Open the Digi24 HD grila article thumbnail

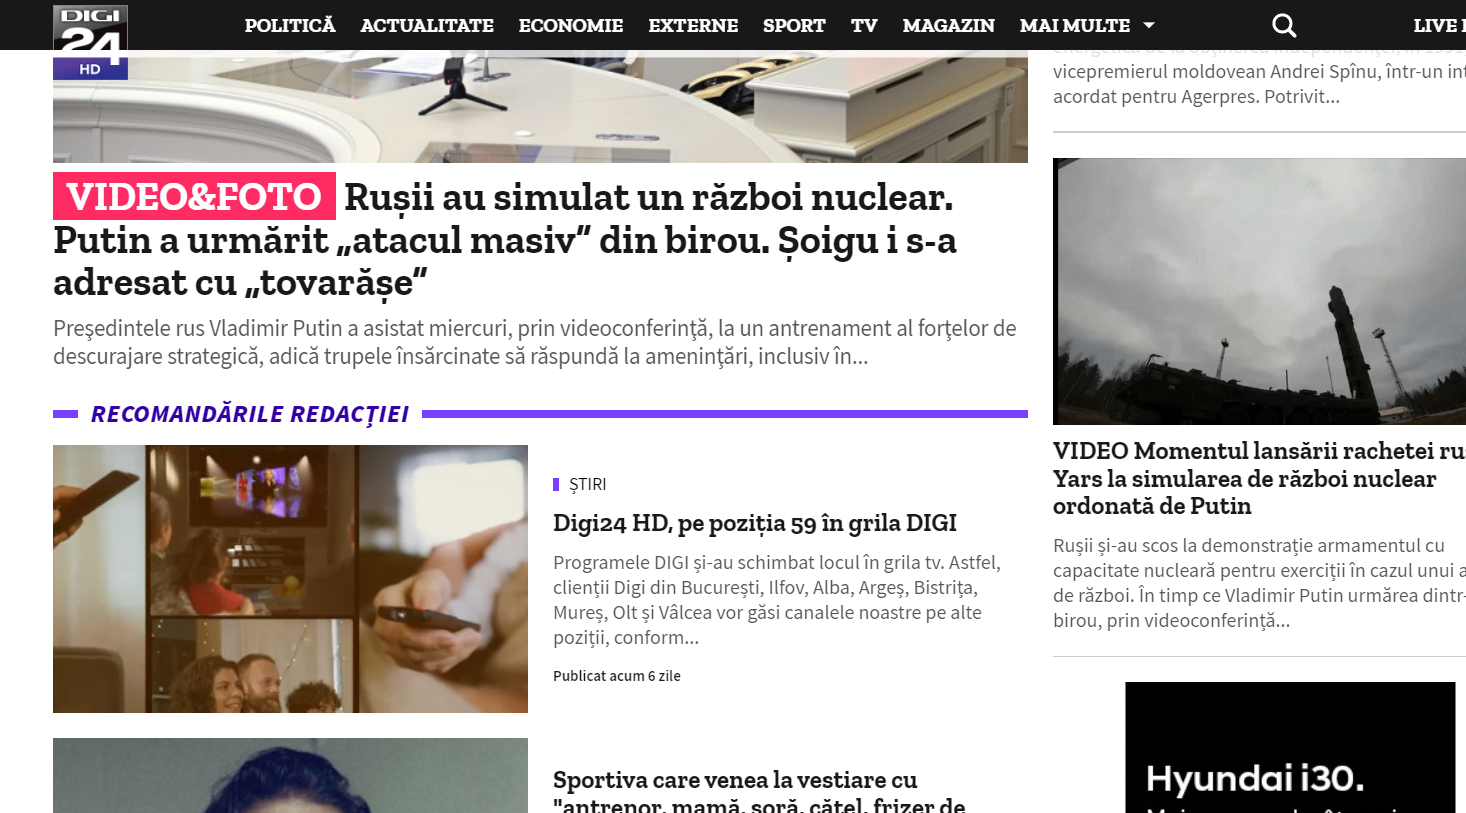coord(290,579)
